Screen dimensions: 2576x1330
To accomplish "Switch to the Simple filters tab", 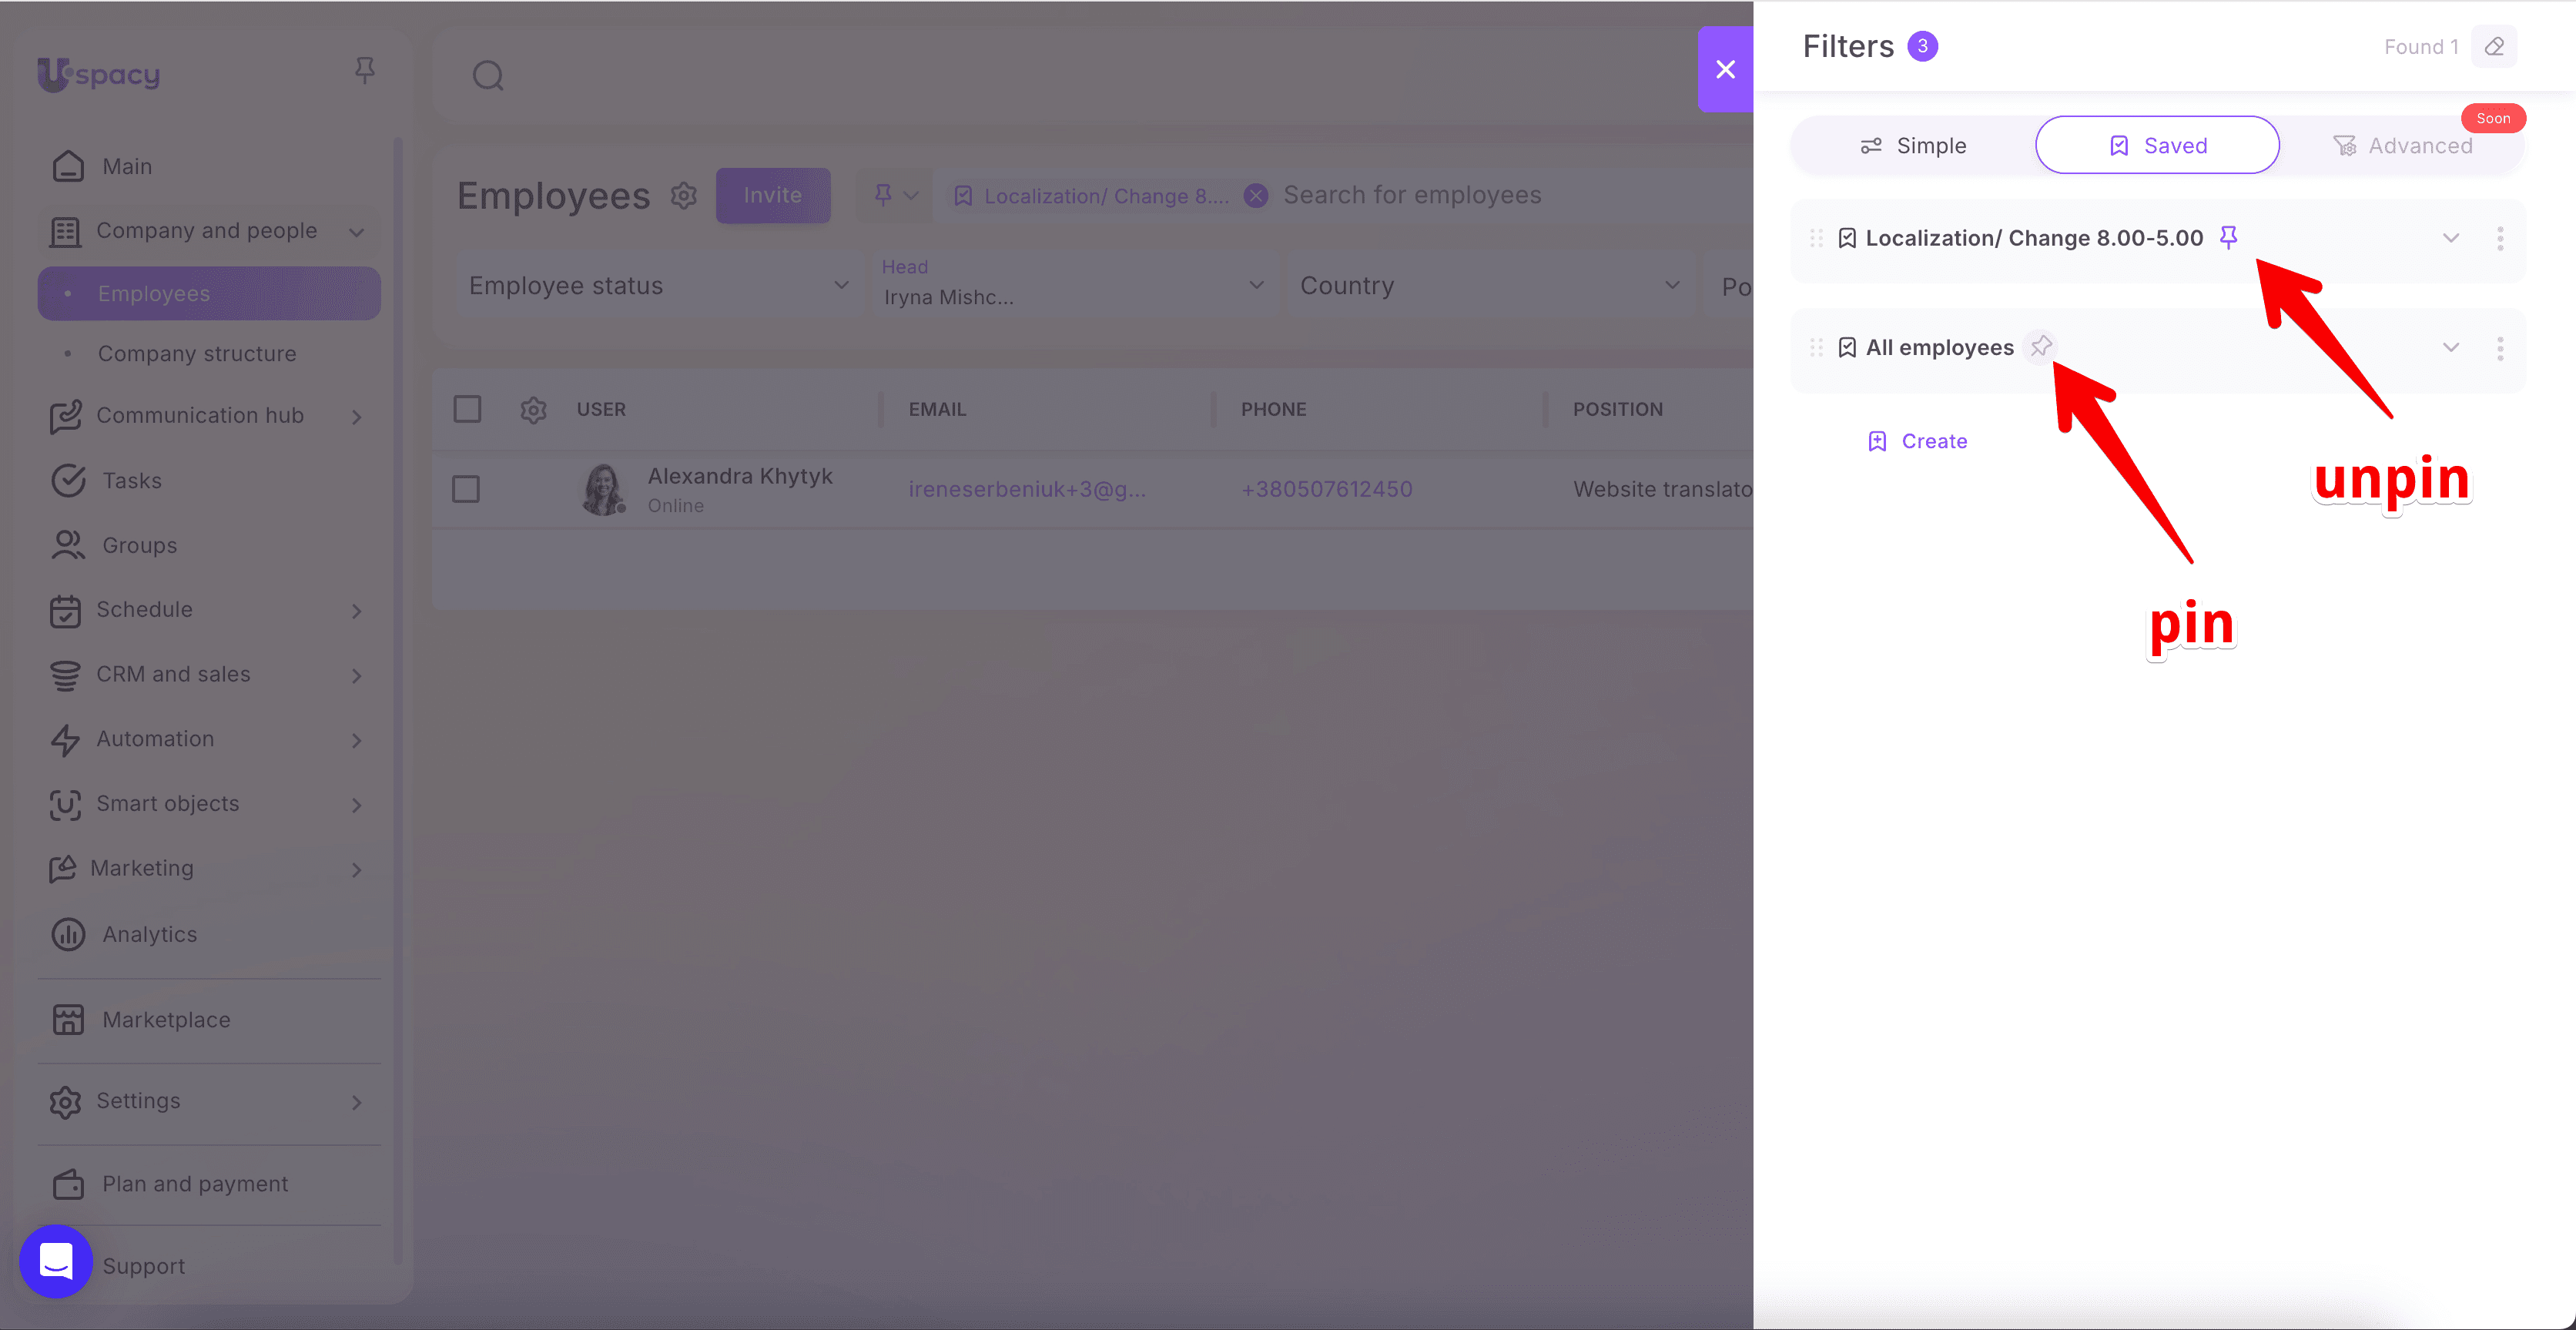I will (1913, 146).
